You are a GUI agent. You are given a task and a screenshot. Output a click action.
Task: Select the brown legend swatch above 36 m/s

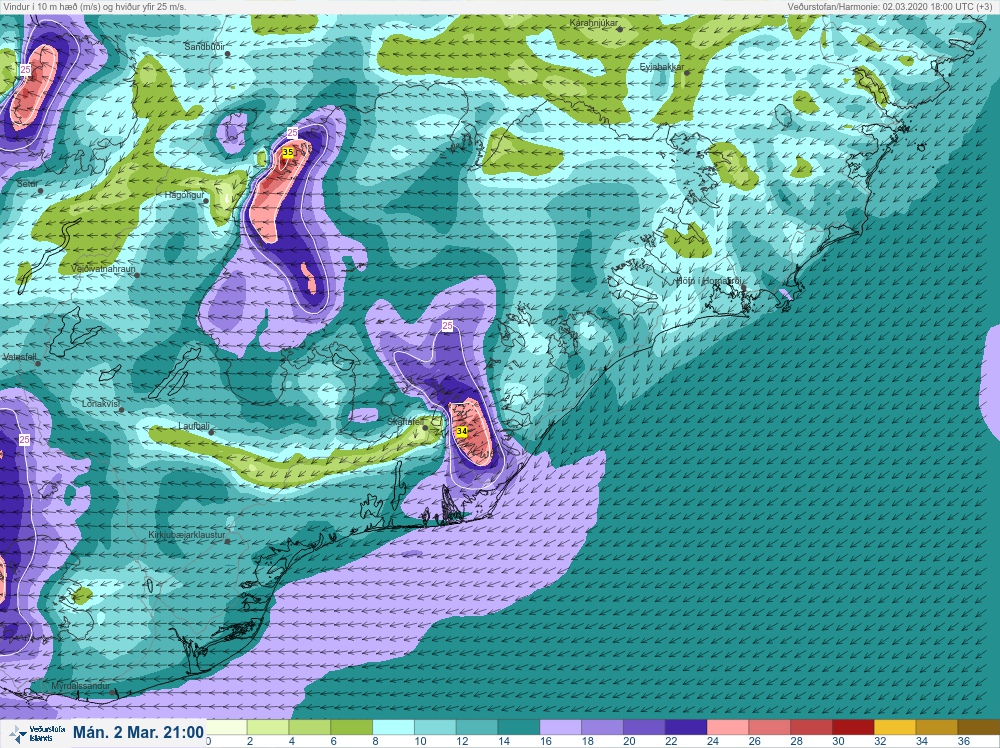click(979, 728)
